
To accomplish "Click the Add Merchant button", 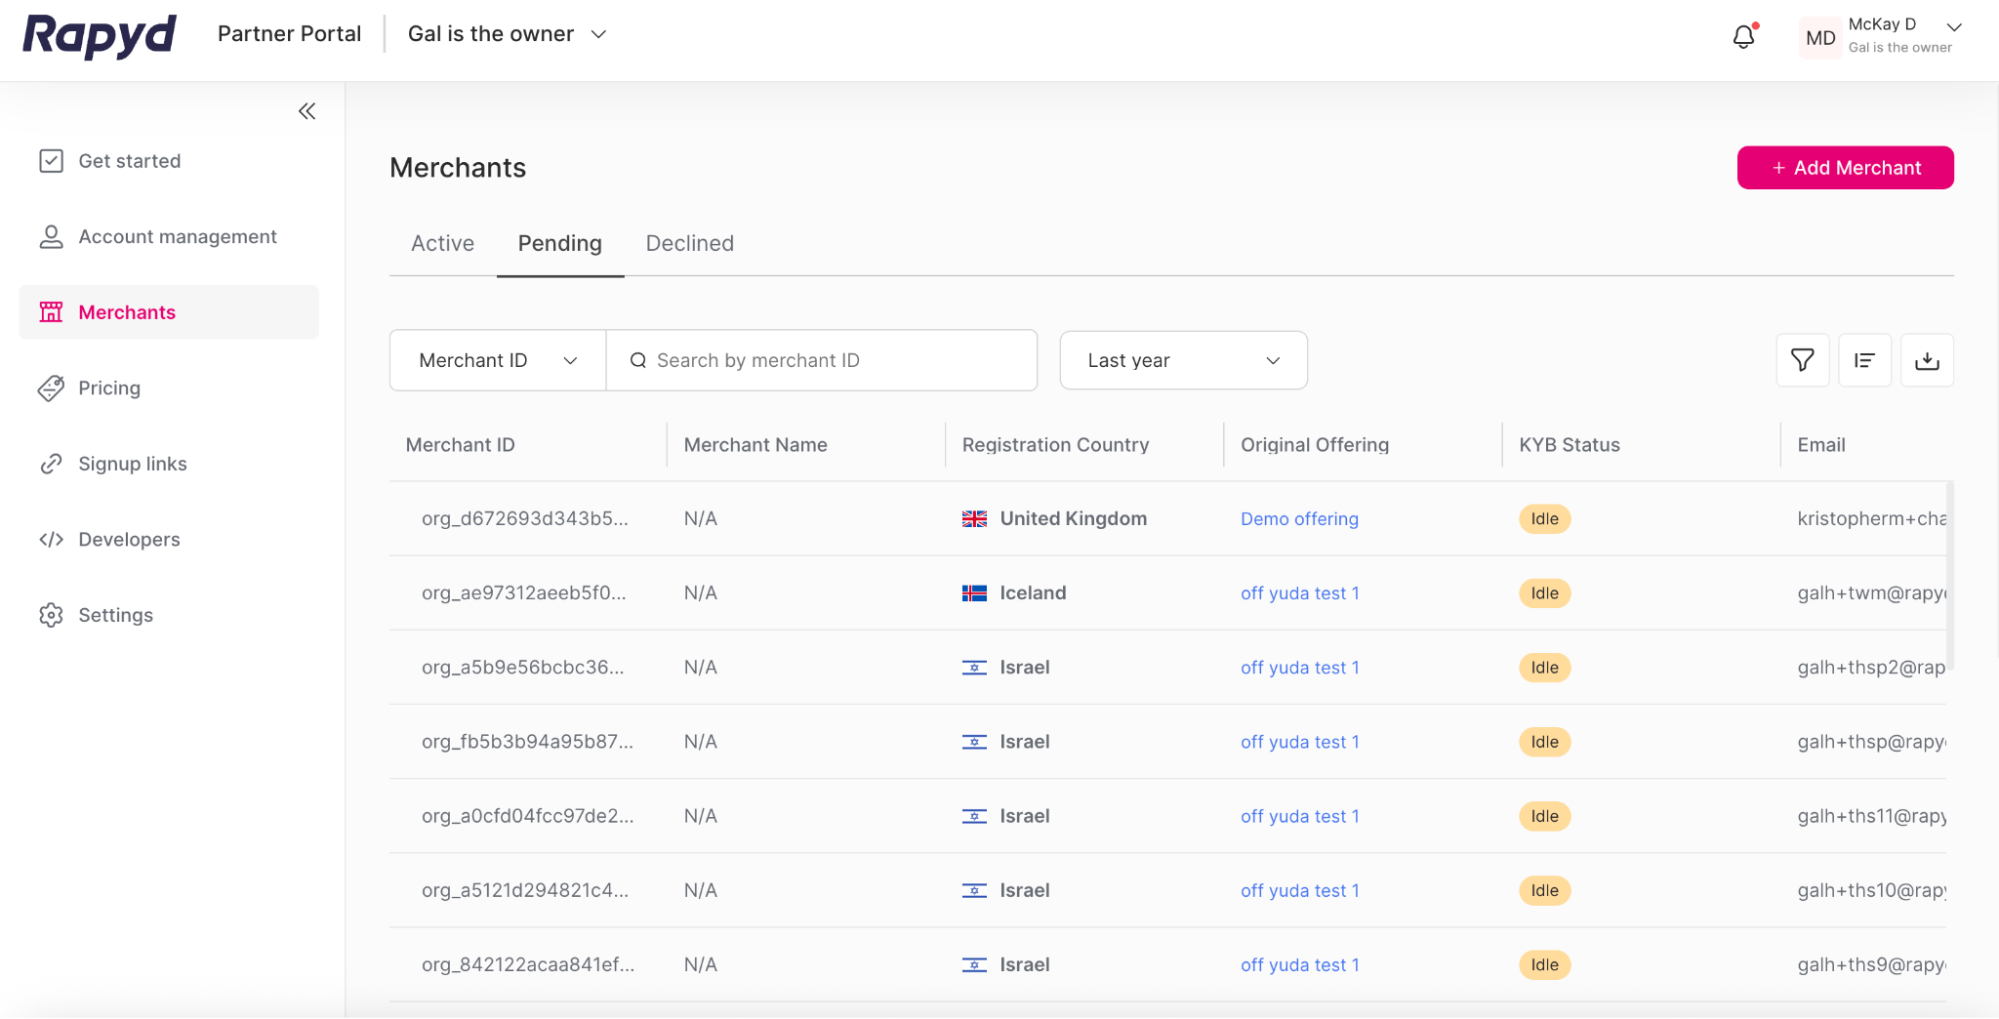I will pos(1845,167).
